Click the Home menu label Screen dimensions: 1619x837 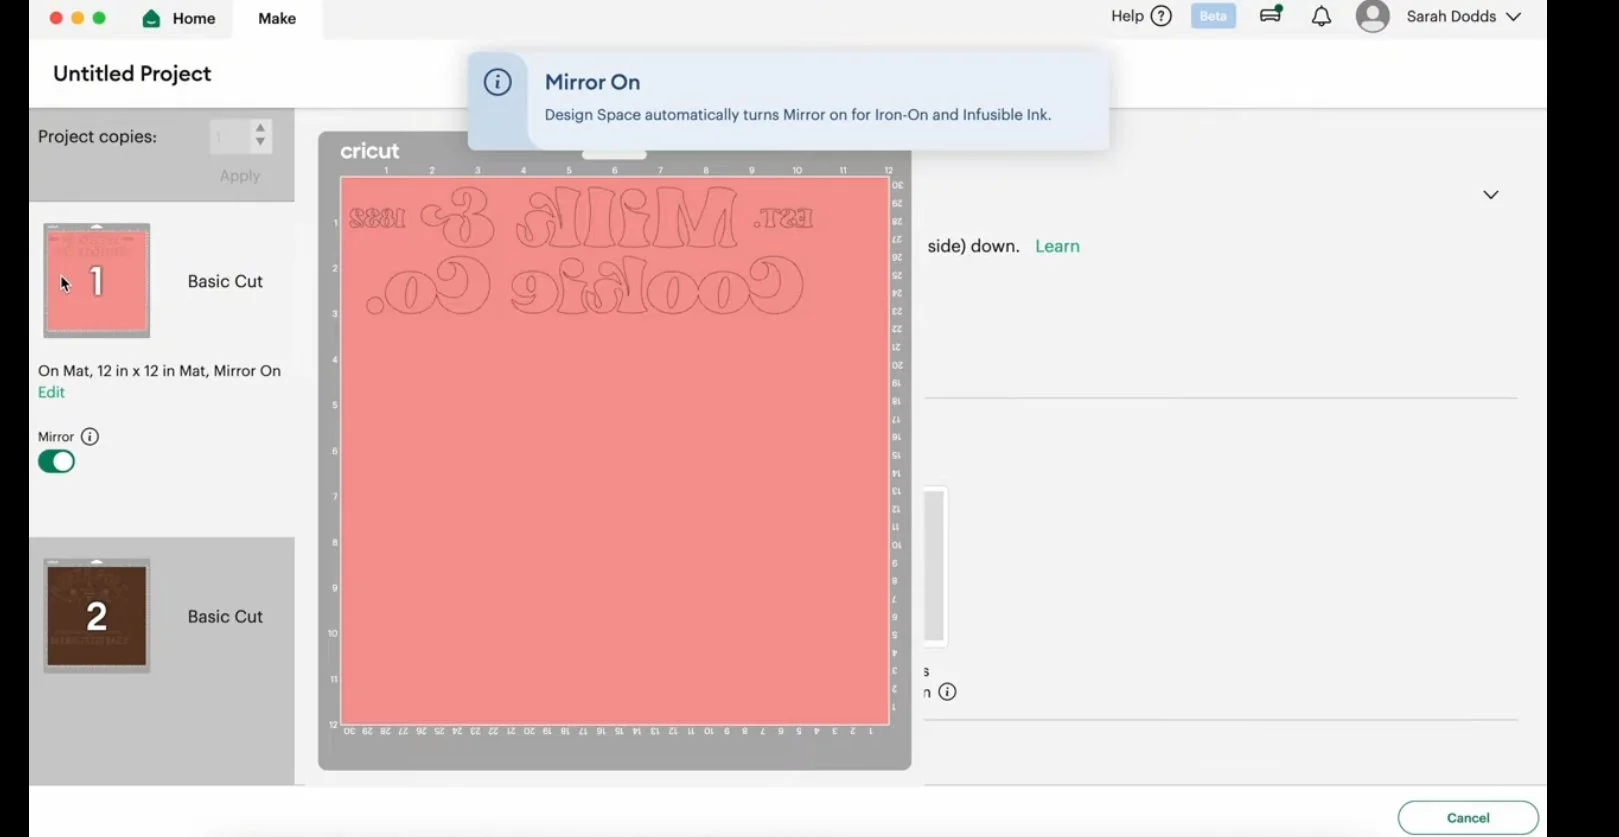[194, 19]
